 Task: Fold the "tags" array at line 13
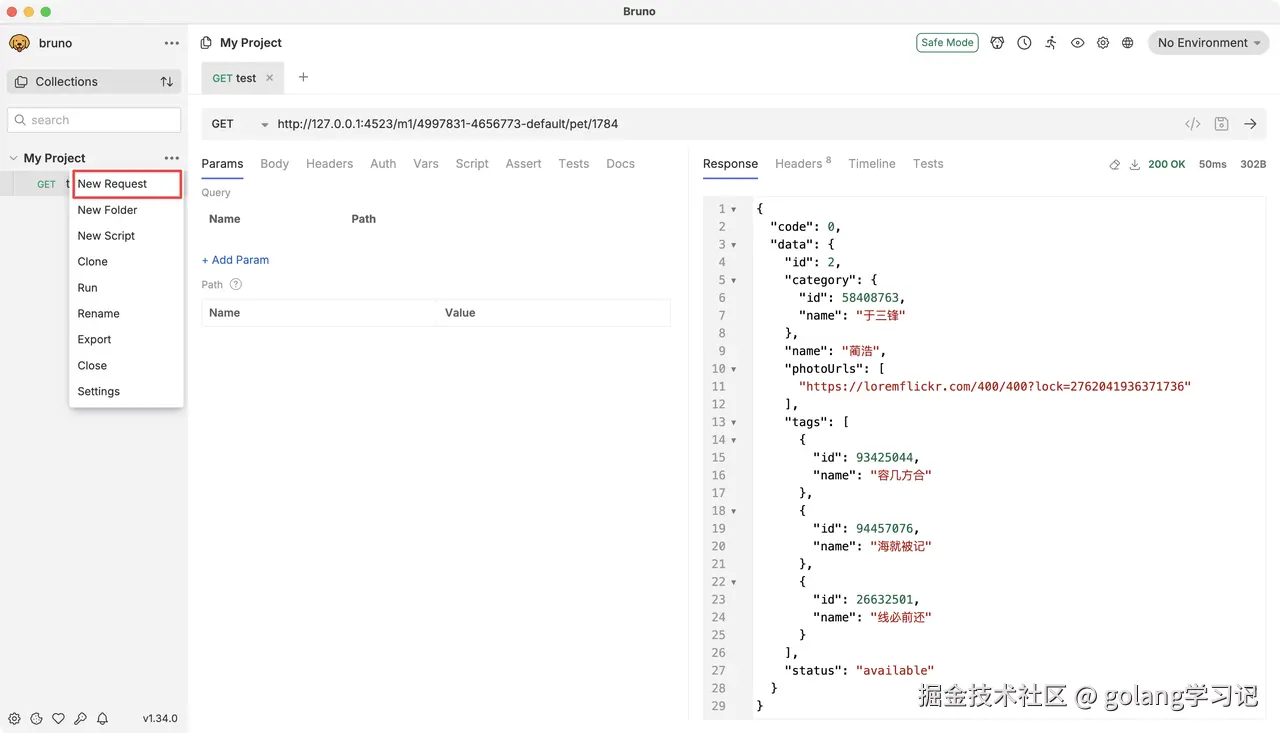(734, 422)
